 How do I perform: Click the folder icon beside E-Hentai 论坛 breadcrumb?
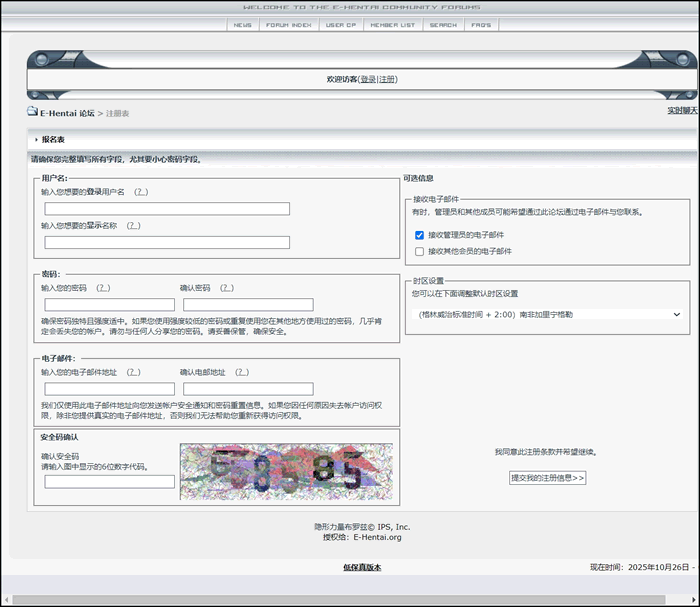32,112
